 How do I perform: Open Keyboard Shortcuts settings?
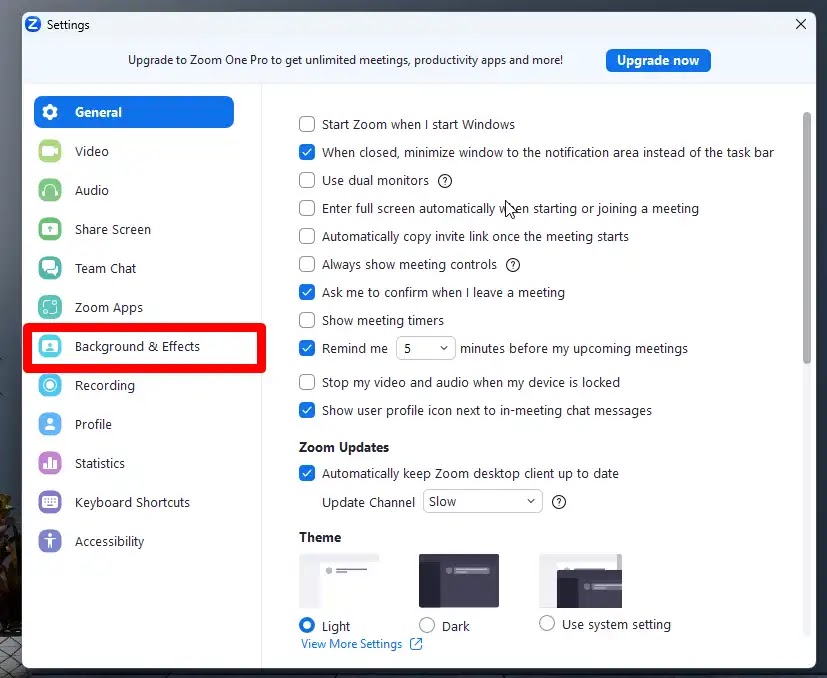[x=134, y=502]
